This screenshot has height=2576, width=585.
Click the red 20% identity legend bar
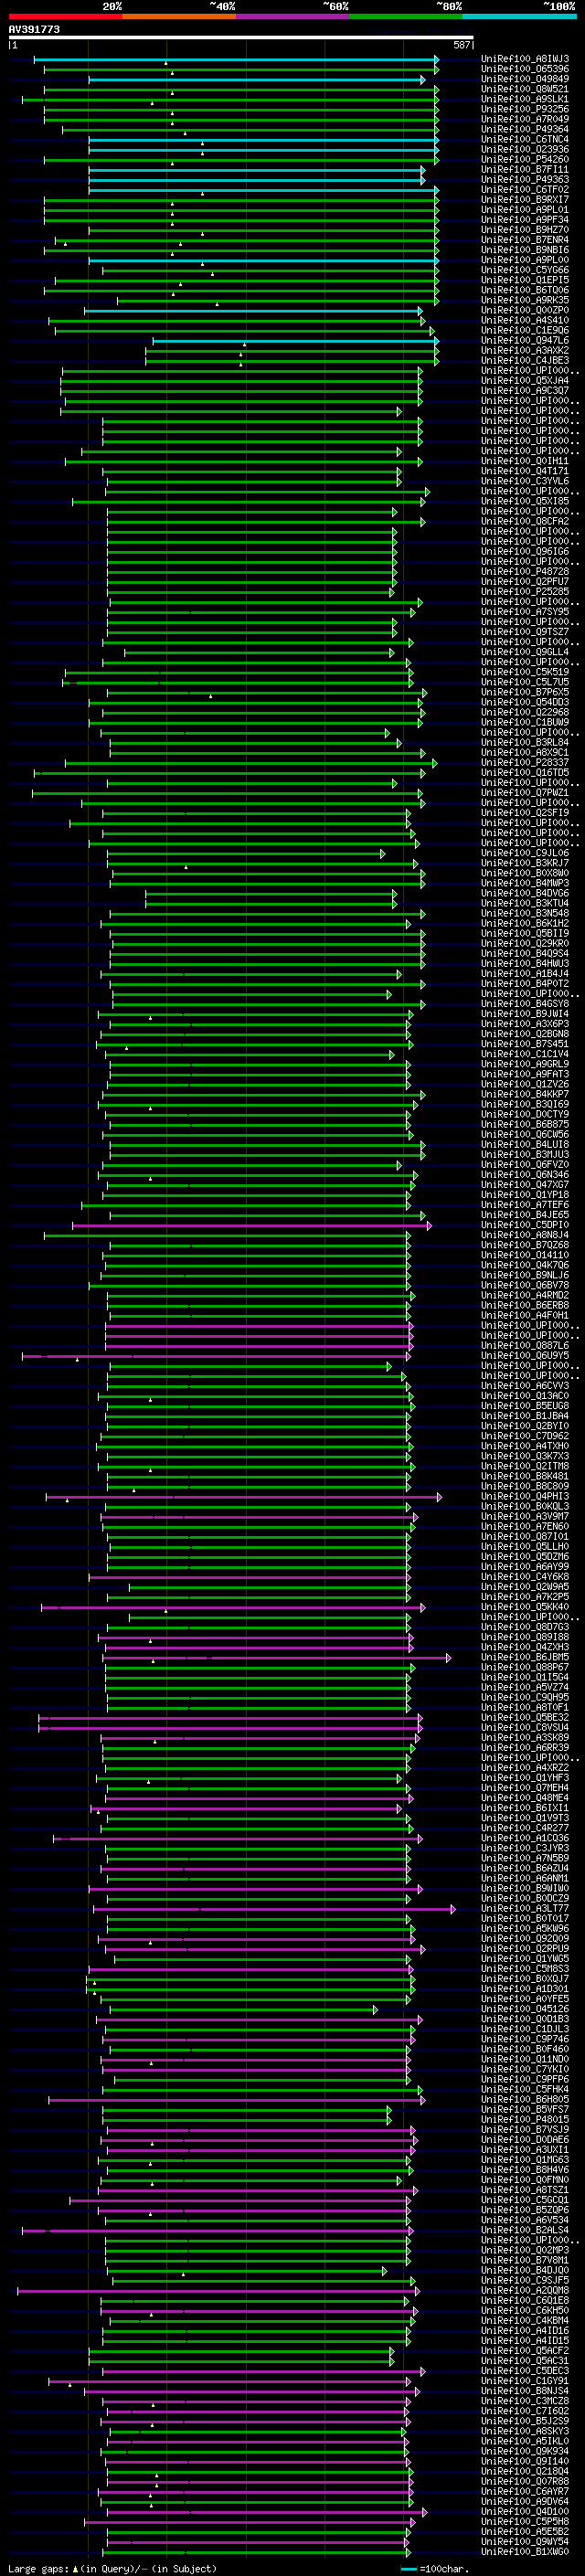point(65,16)
